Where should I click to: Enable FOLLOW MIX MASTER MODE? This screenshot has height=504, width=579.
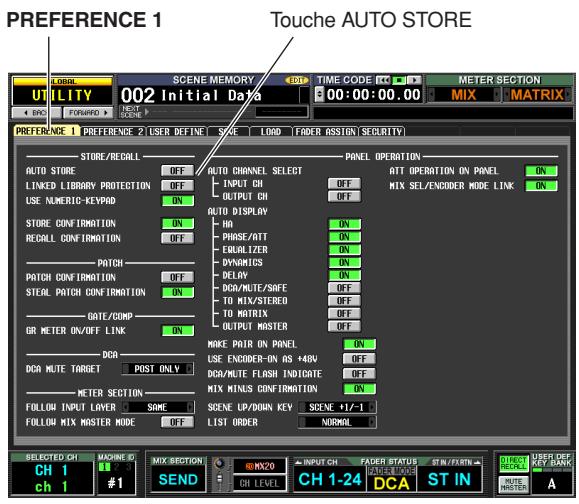pyautogui.click(x=177, y=422)
